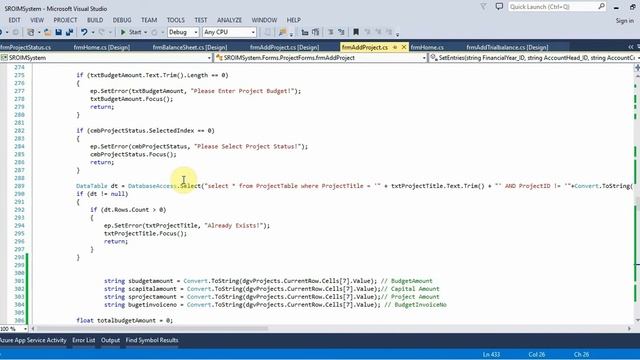640x360 pixels.
Task: Open the Start button dropdown arrow
Action: coord(145,32)
